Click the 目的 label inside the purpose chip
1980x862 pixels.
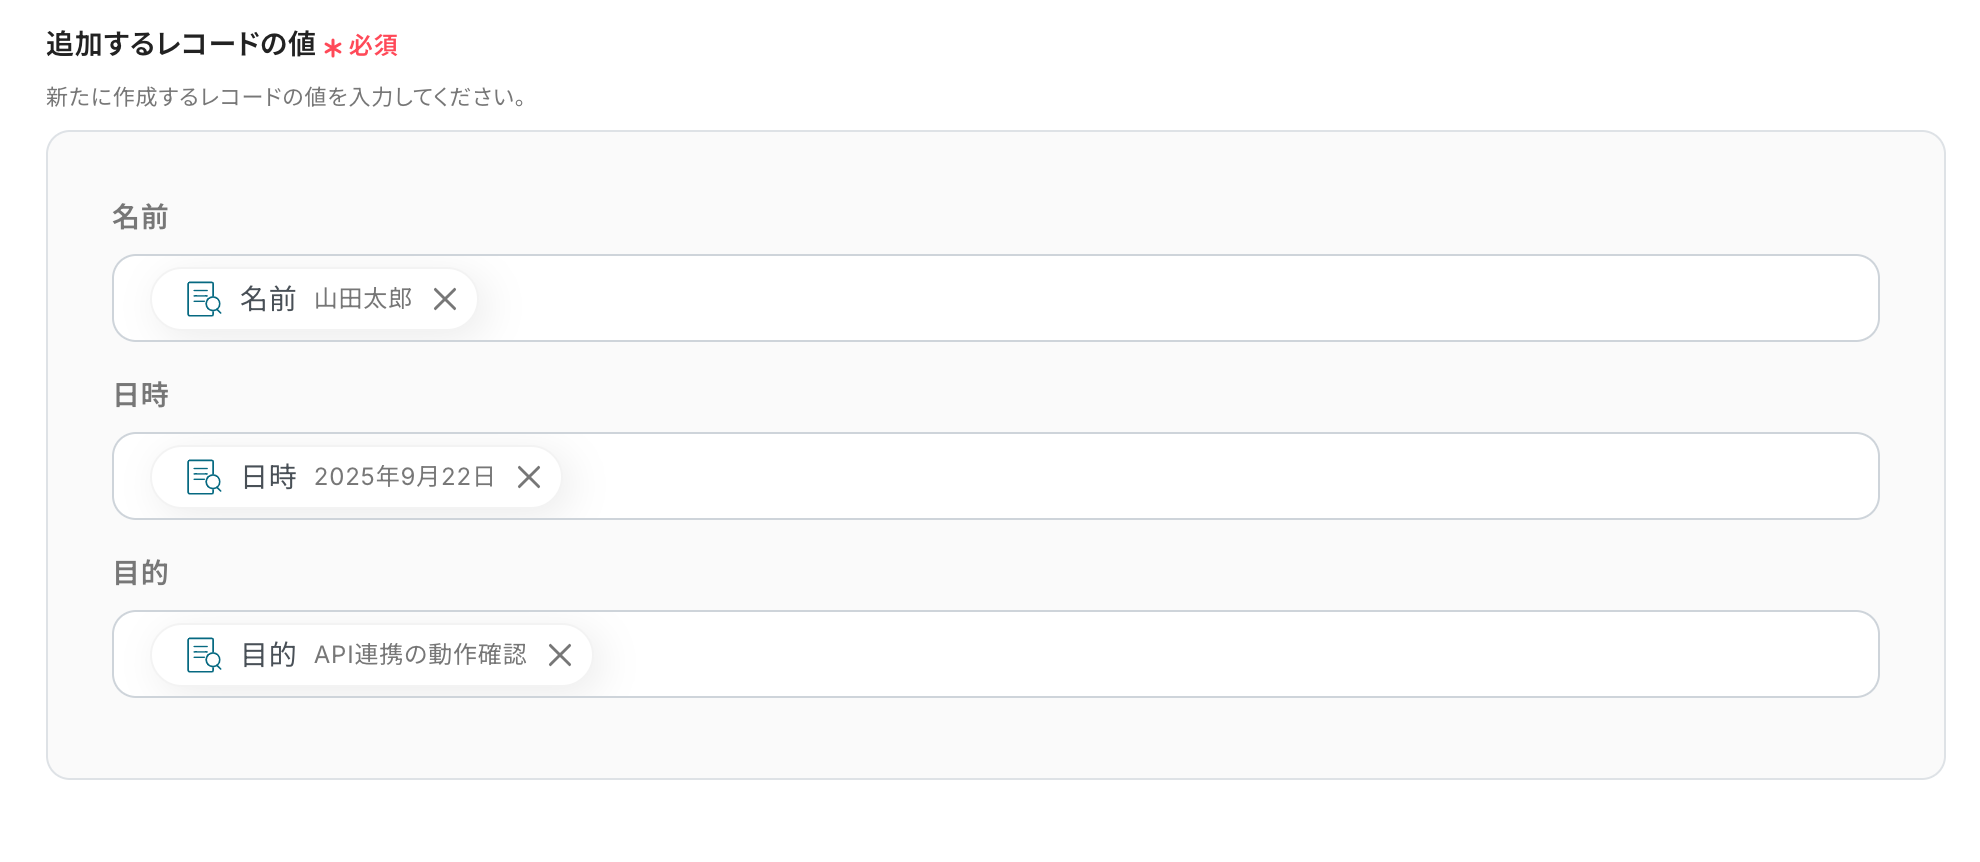click(x=268, y=655)
